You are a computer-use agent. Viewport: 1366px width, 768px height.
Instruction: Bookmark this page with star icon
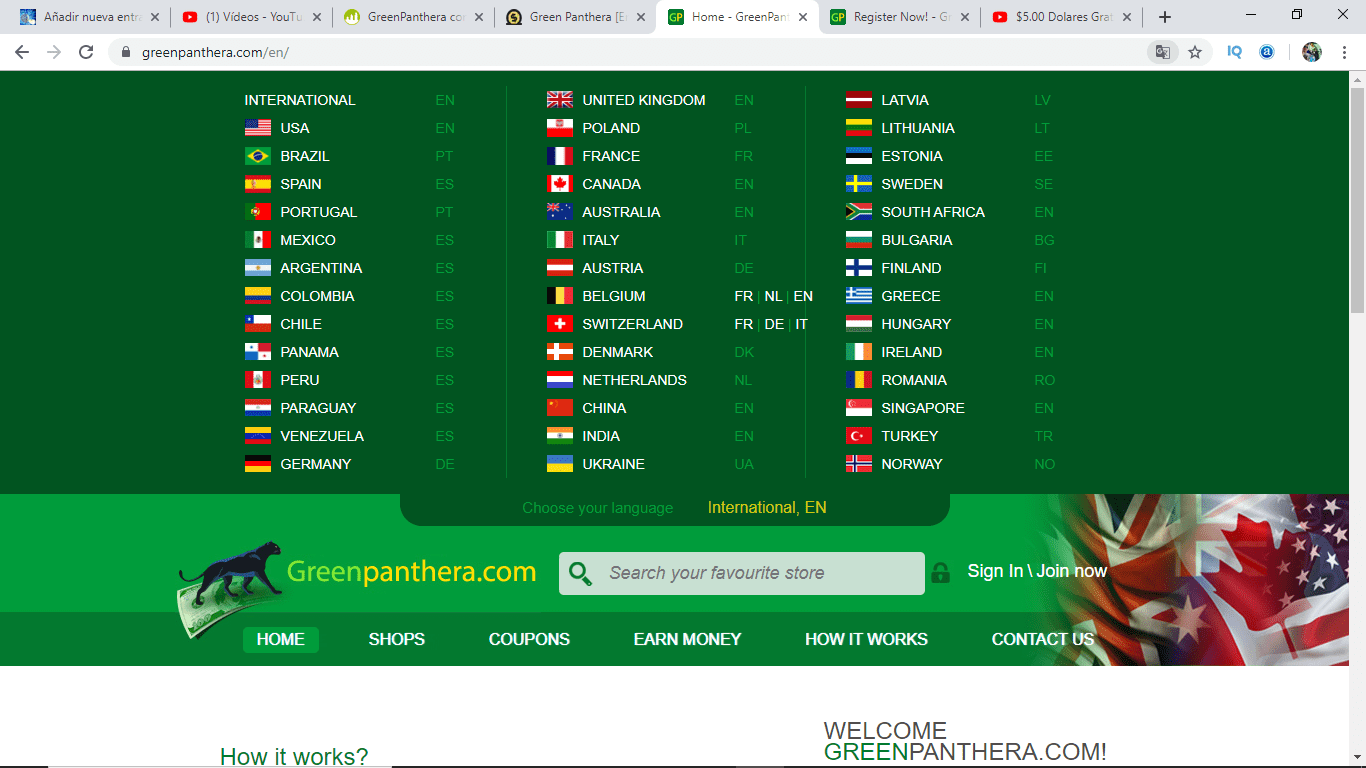tap(1194, 52)
